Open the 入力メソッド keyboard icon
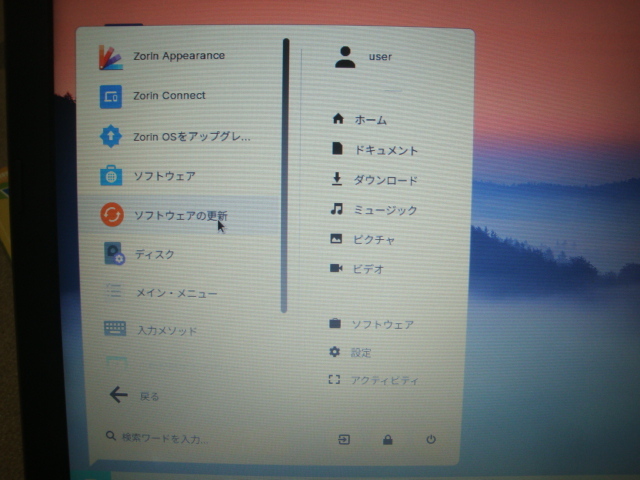640x480 pixels. point(115,329)
